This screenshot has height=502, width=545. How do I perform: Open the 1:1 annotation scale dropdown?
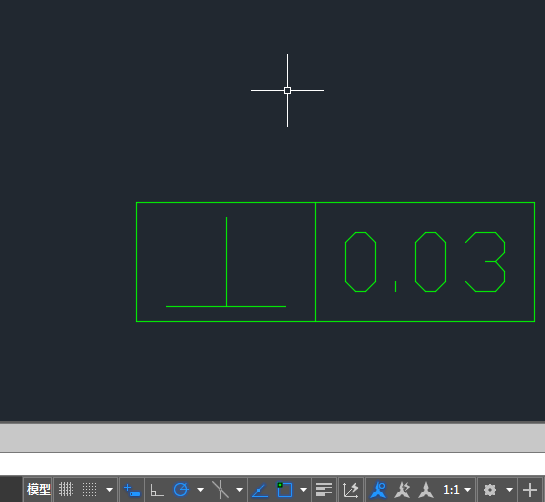pyautogui.click(x=457, y=490)
